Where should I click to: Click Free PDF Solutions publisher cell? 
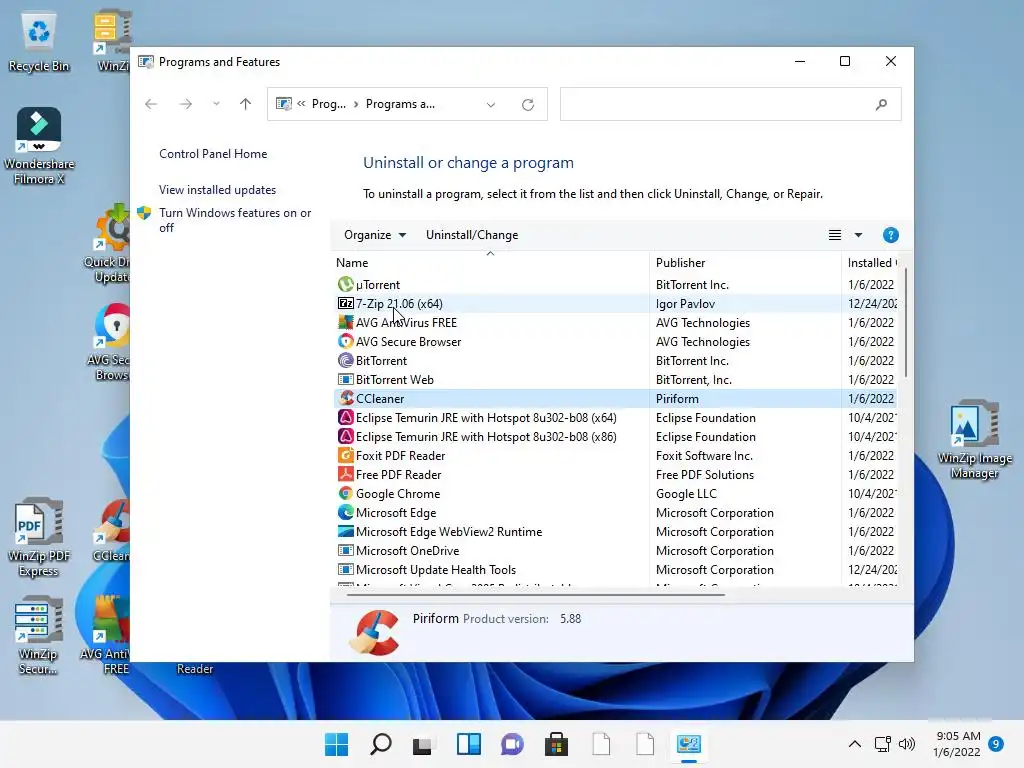coord(705,475)
